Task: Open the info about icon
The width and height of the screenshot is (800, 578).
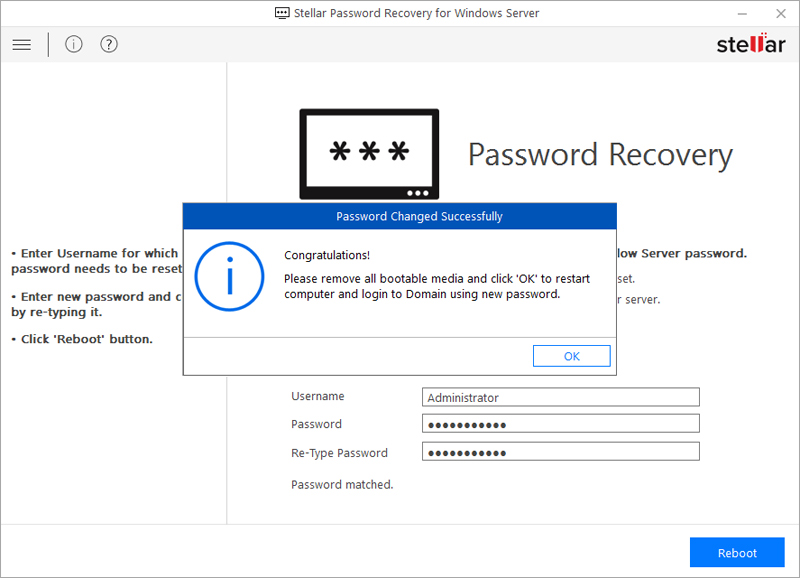Action: pyautogui.click(x=73, y=44)
